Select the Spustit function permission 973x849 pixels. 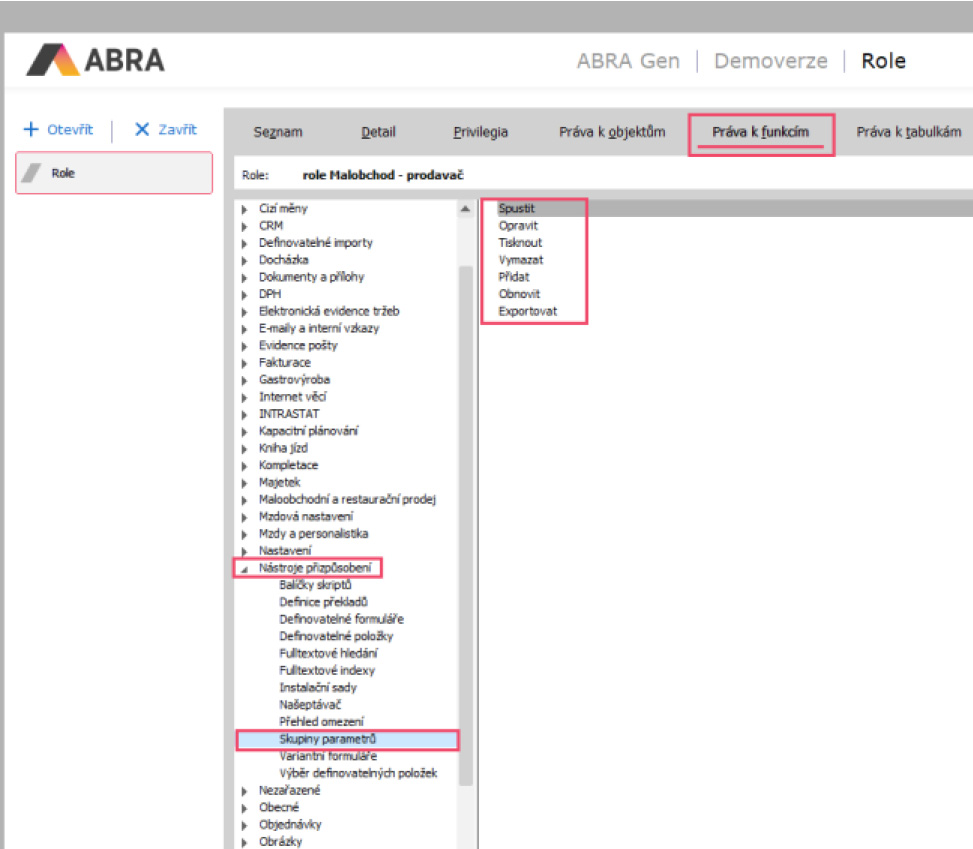click(520, 208)
